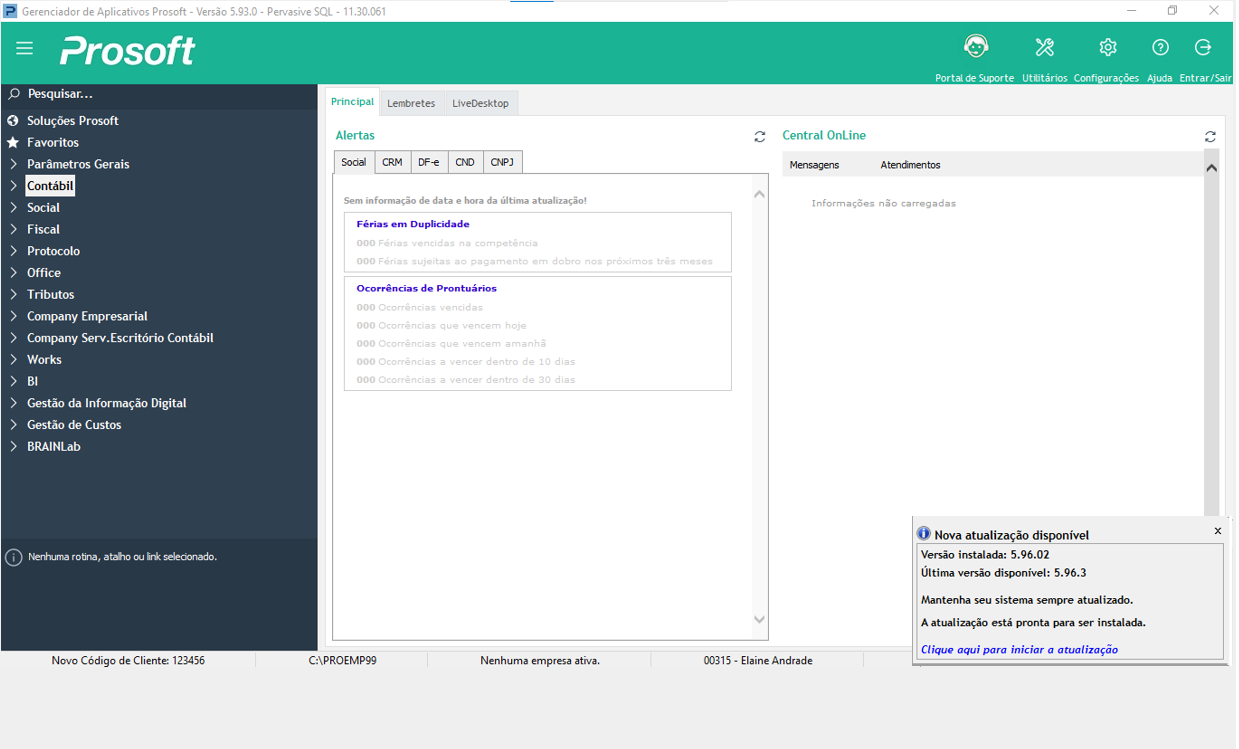Select BRAINLab in the sidebar
This screenshot has width=1239, height=749.
pyautogui.click(x=53, y=447)
